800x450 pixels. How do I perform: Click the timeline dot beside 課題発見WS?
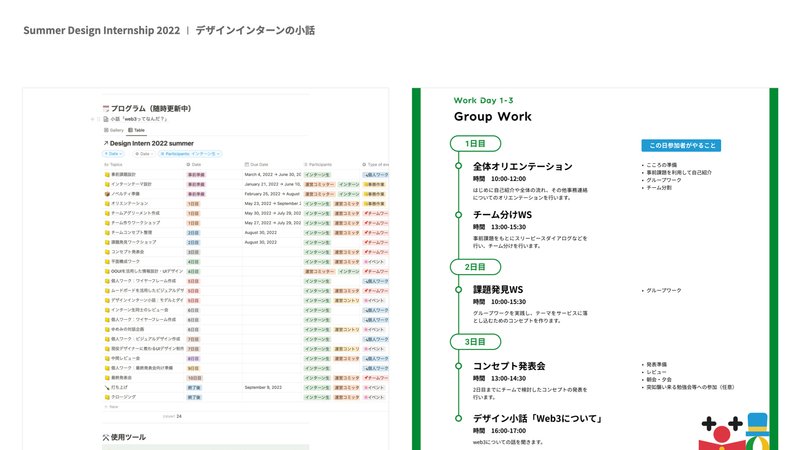point(458,290)
